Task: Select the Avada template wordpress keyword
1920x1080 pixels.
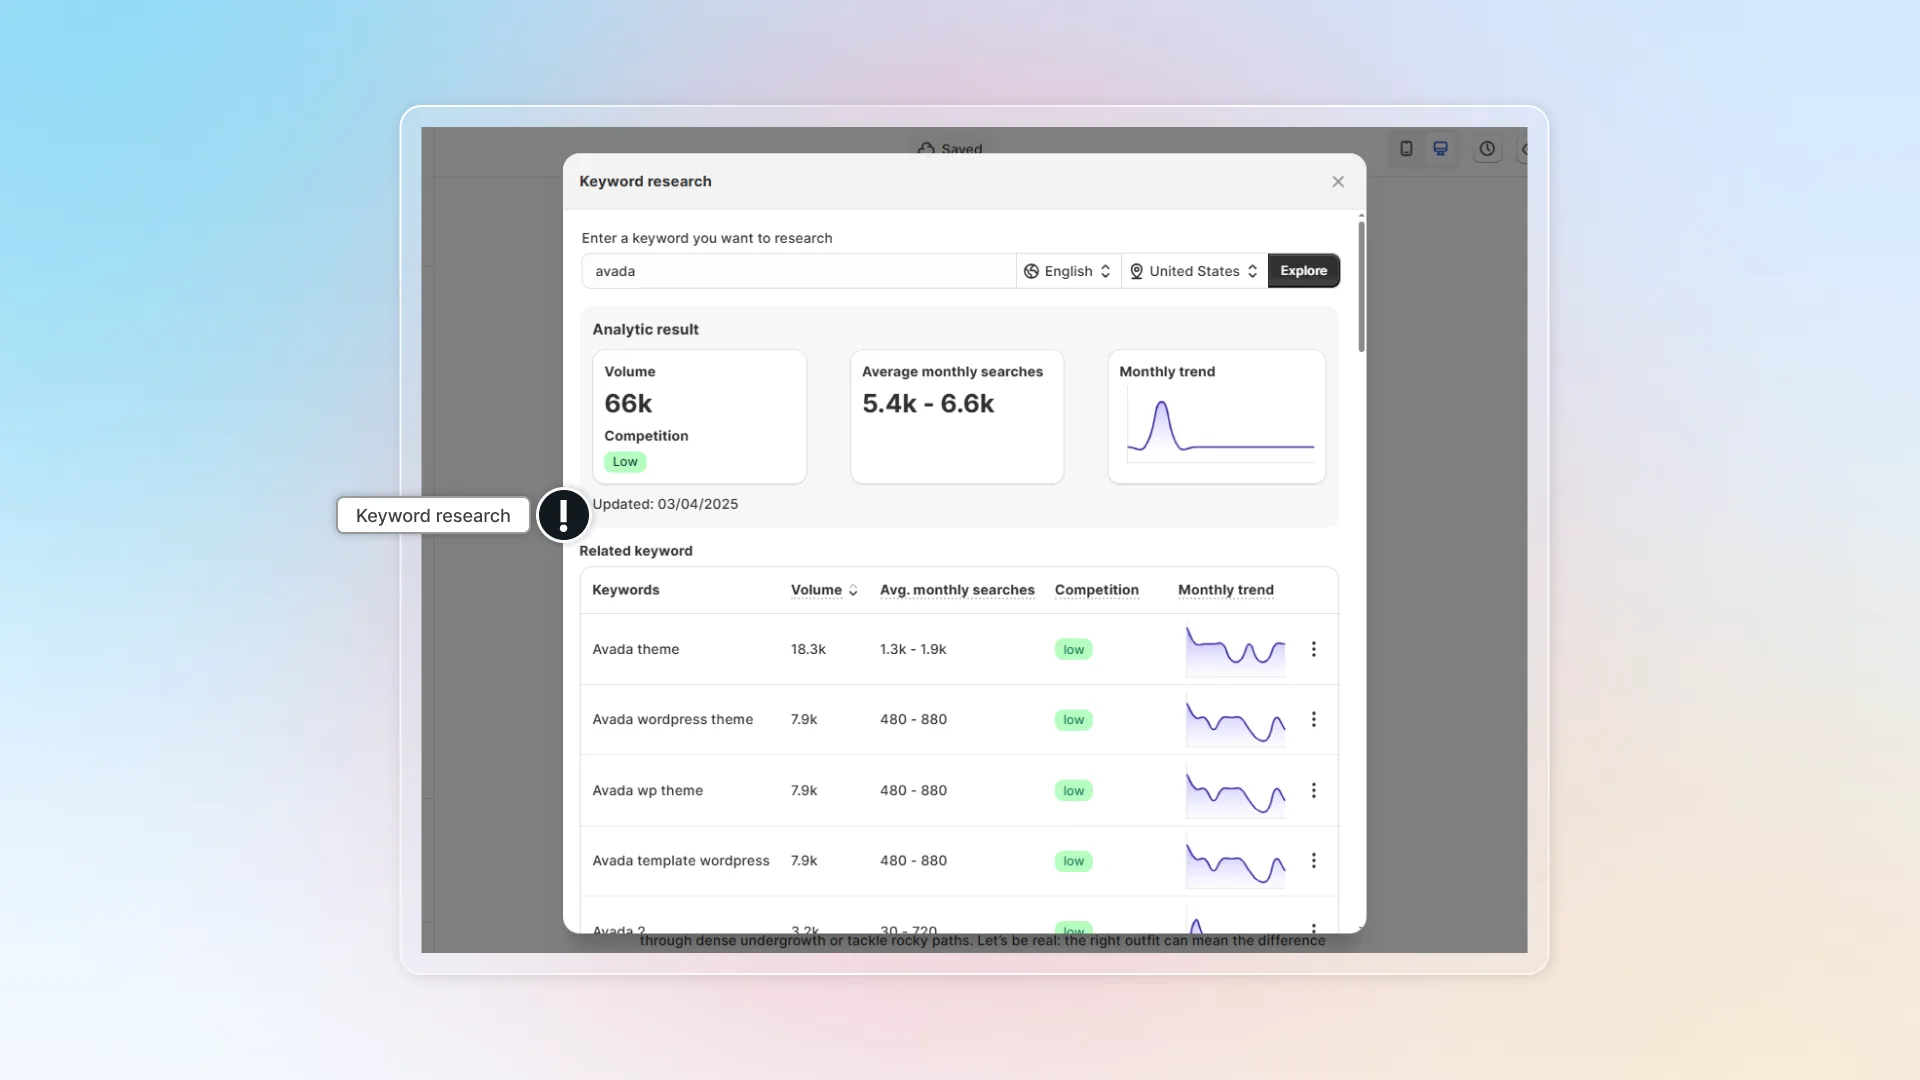Action: coord(680,860)
